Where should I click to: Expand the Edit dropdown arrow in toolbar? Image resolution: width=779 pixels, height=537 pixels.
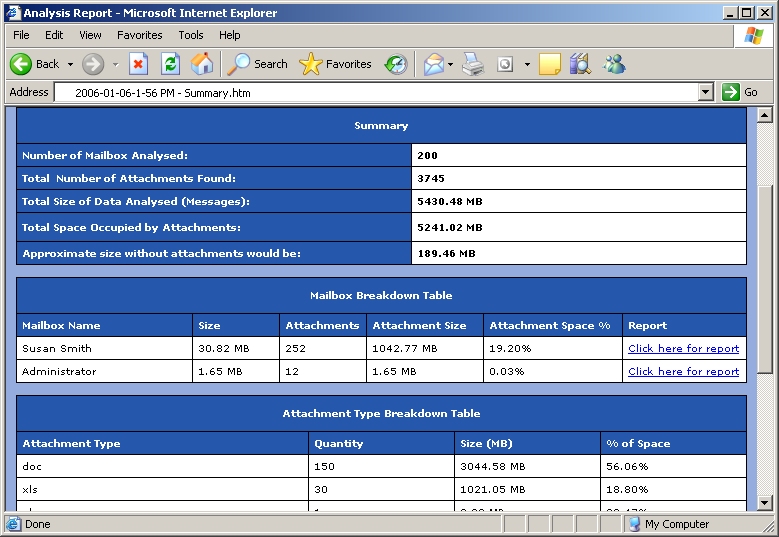click(x=527, y=65)
